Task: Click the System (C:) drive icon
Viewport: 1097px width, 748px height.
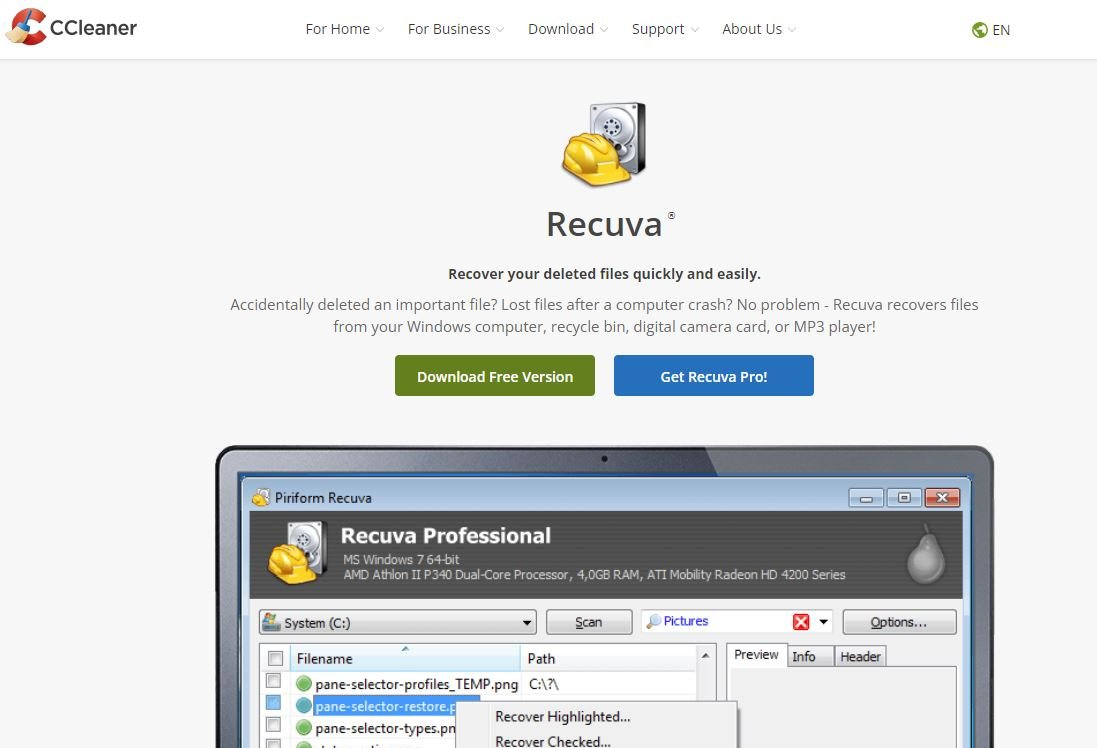Action: coord(271,621)
